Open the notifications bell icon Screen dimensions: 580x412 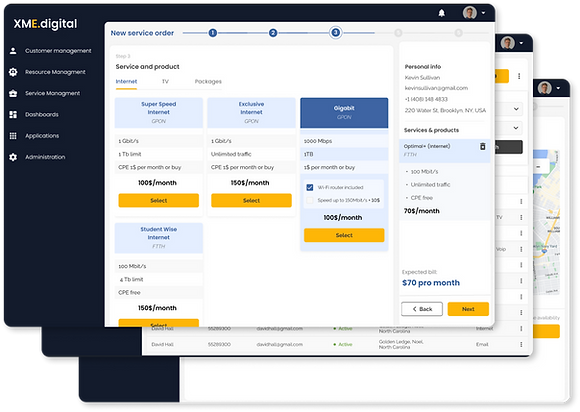441,13
